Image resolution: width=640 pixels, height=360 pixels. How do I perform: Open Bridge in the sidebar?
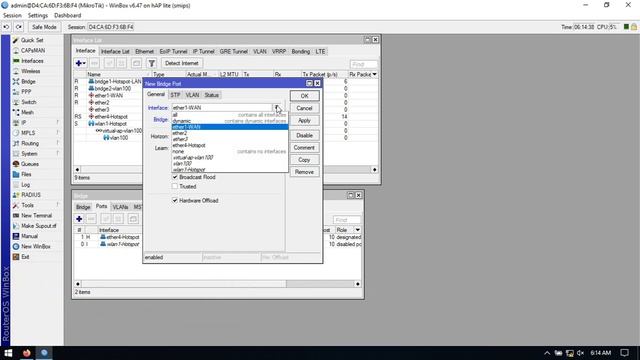28,81
